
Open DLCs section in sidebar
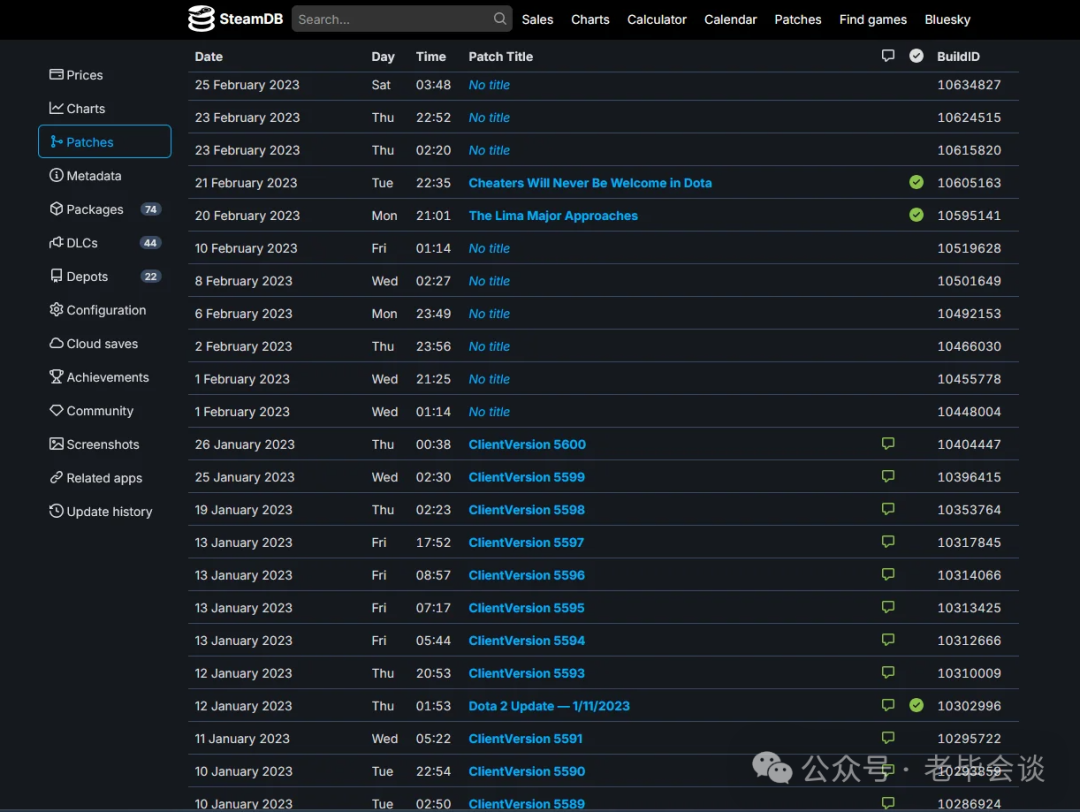click(105, 243)
